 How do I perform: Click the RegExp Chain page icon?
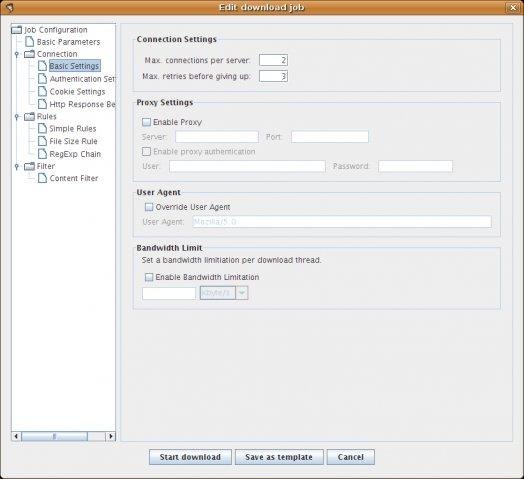(x=42, y=154)
